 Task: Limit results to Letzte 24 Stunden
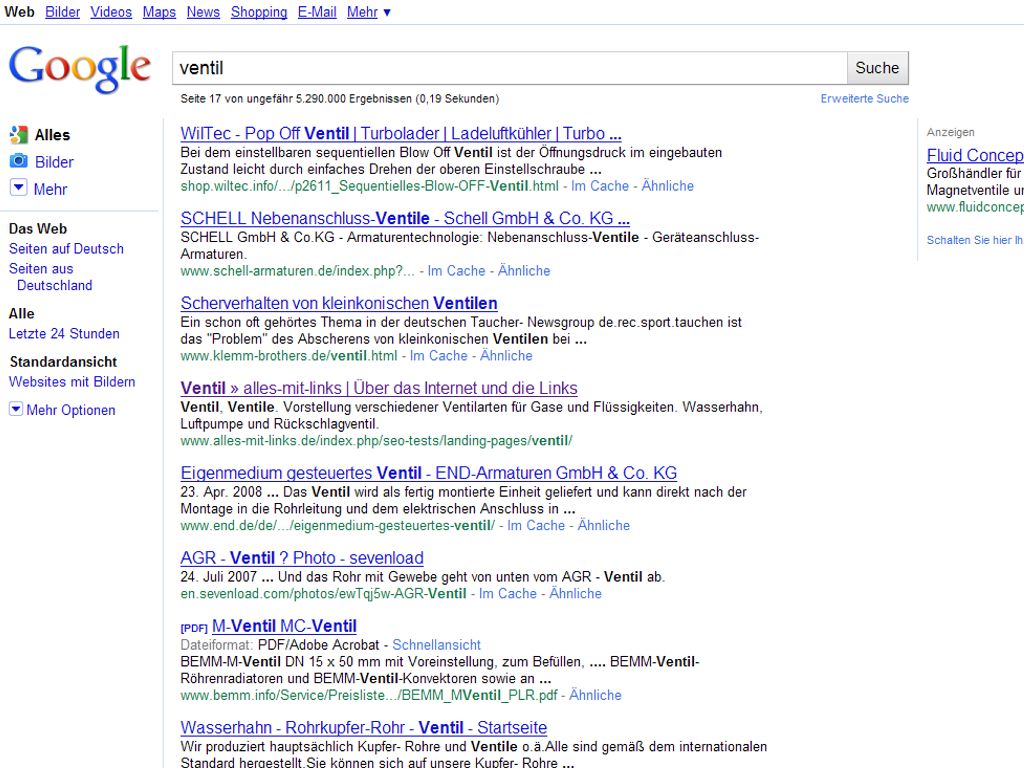click(x=64, y=334)
